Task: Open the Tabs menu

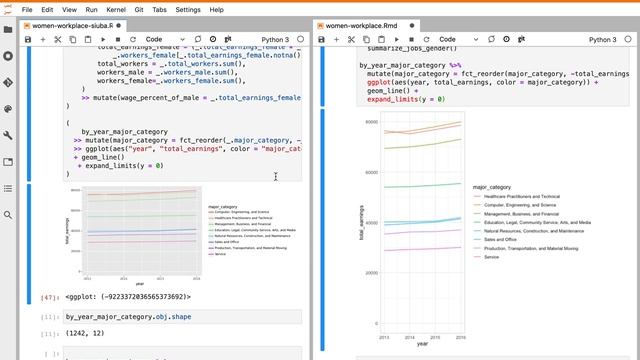Action: pos(159,9)
